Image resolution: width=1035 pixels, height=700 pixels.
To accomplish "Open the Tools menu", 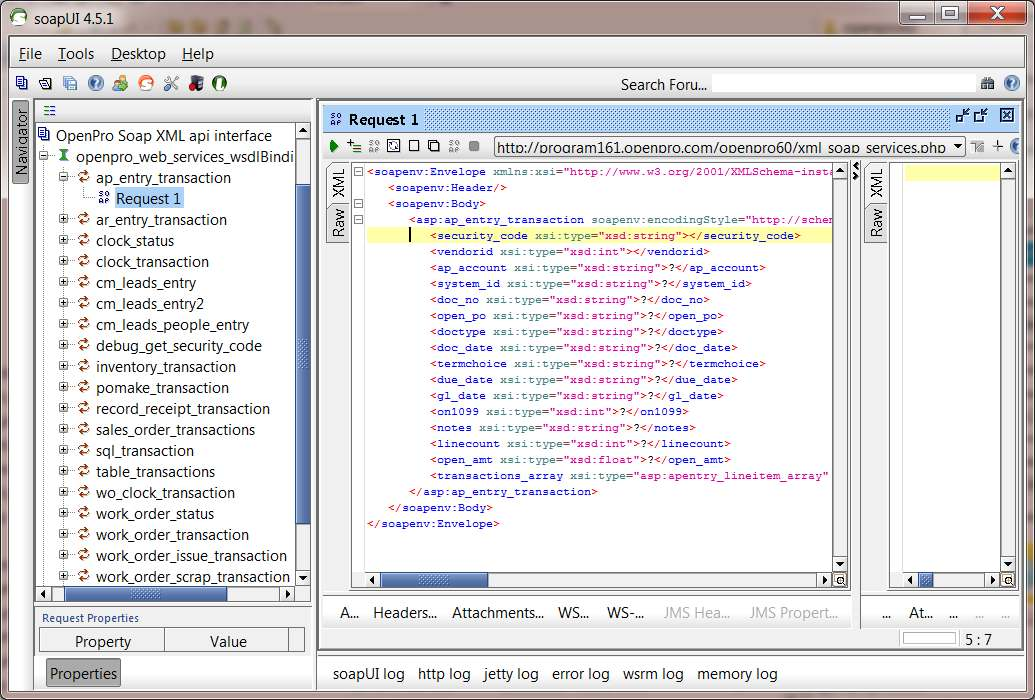I will (76, 54).
